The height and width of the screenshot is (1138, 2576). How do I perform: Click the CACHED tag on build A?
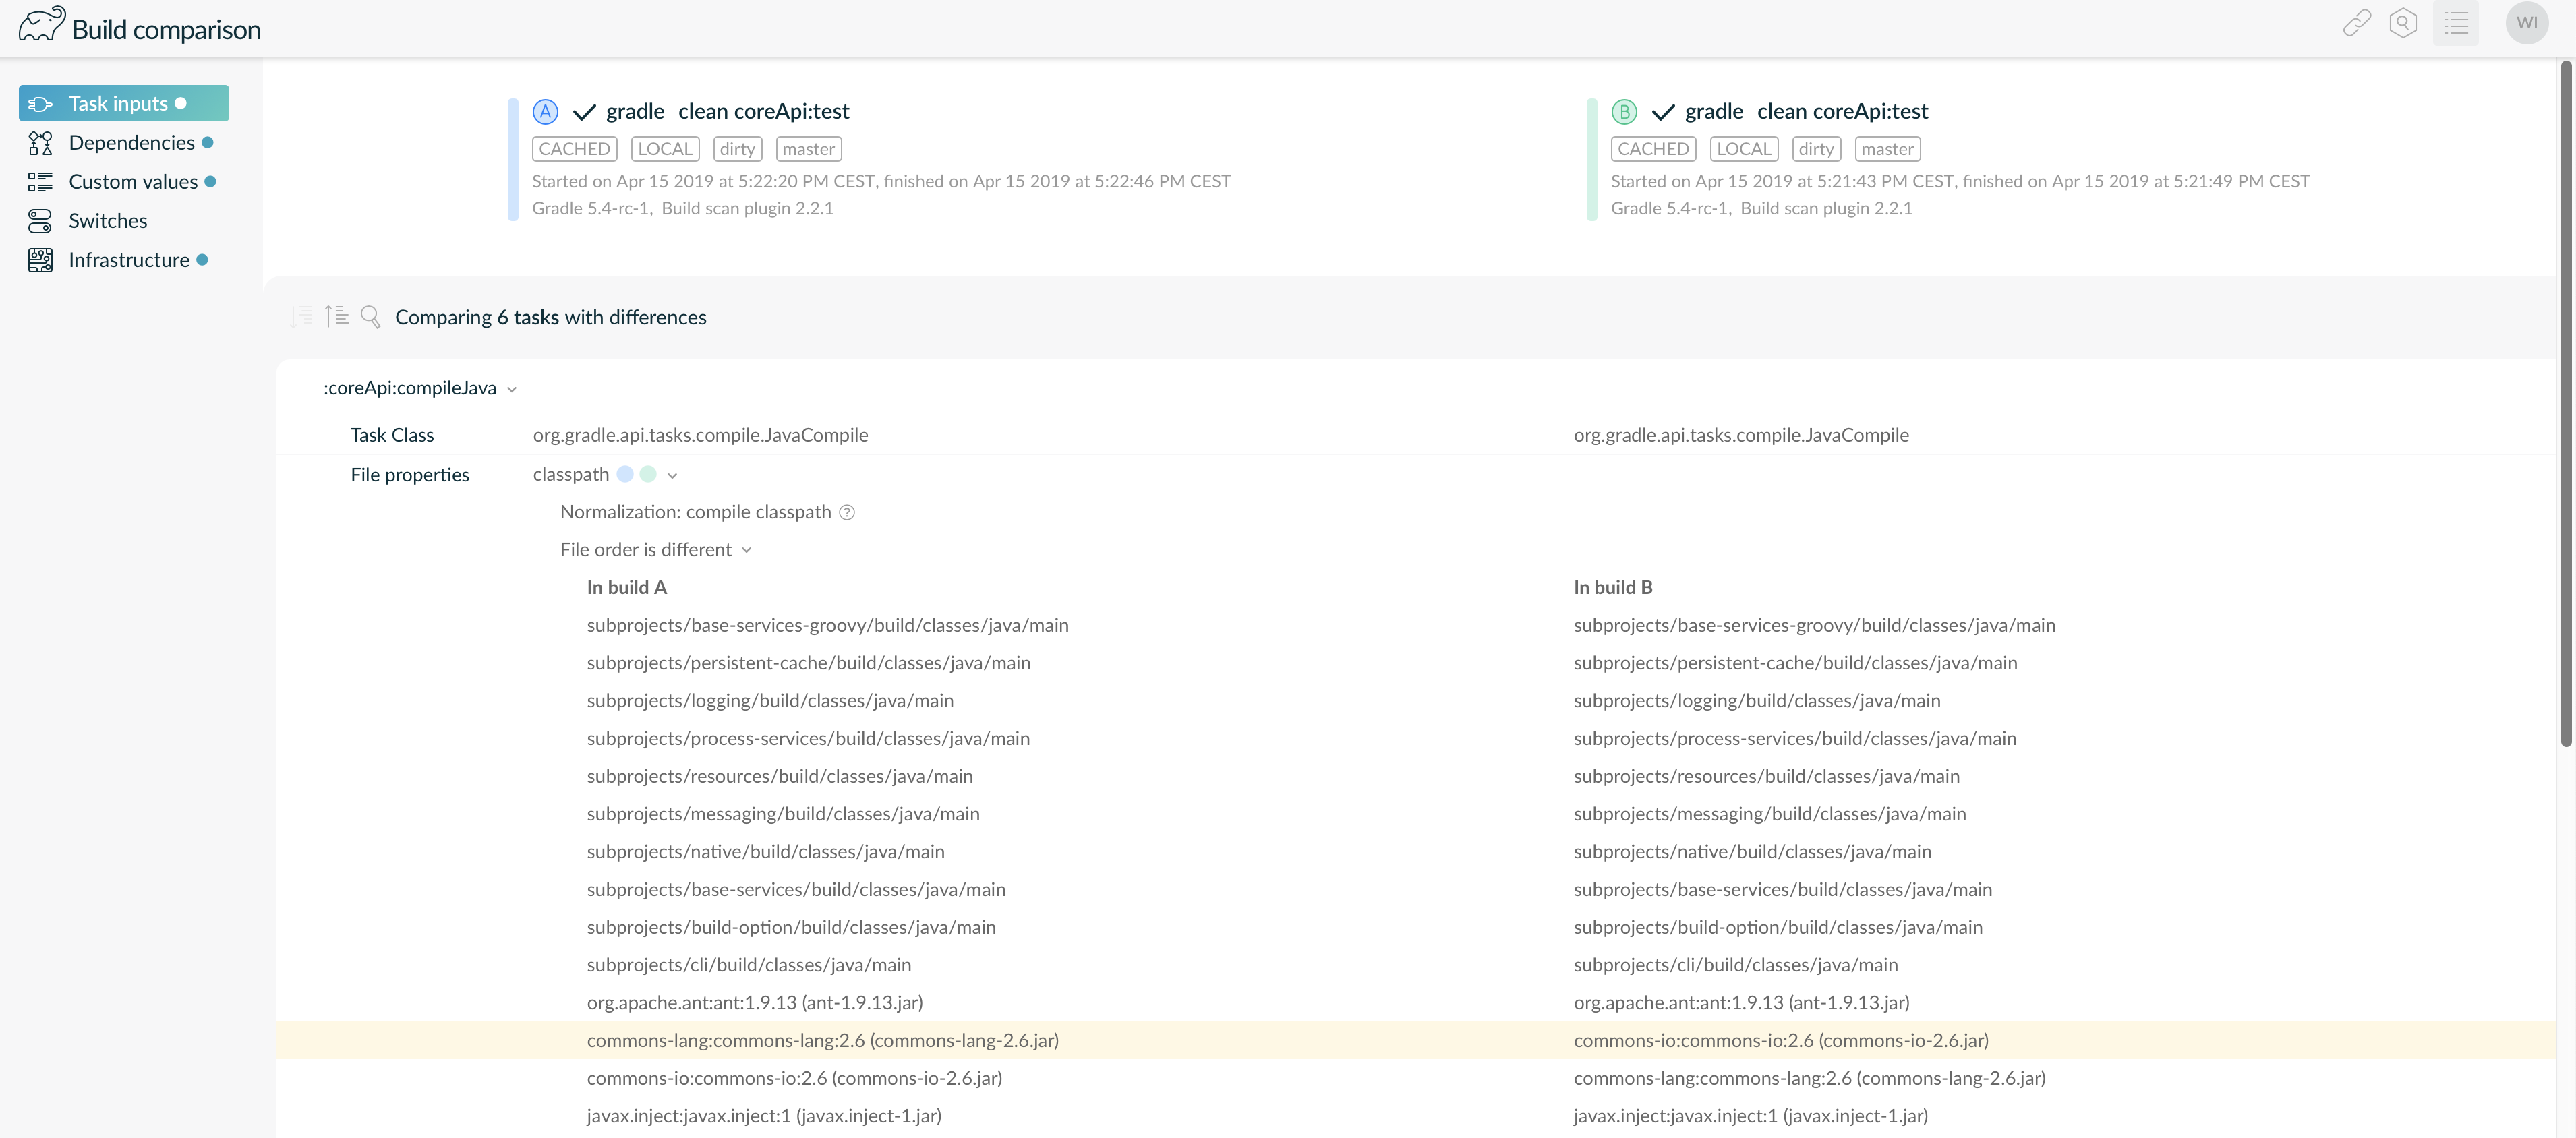pyautogui.click(x=574, y=148)
